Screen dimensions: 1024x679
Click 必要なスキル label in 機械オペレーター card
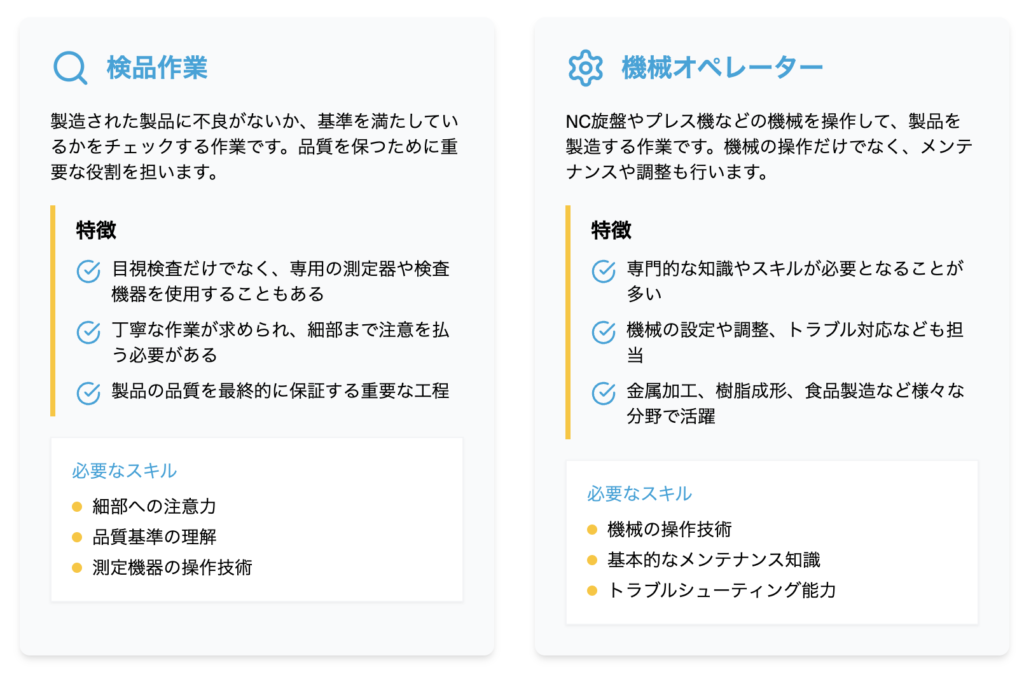639,494
